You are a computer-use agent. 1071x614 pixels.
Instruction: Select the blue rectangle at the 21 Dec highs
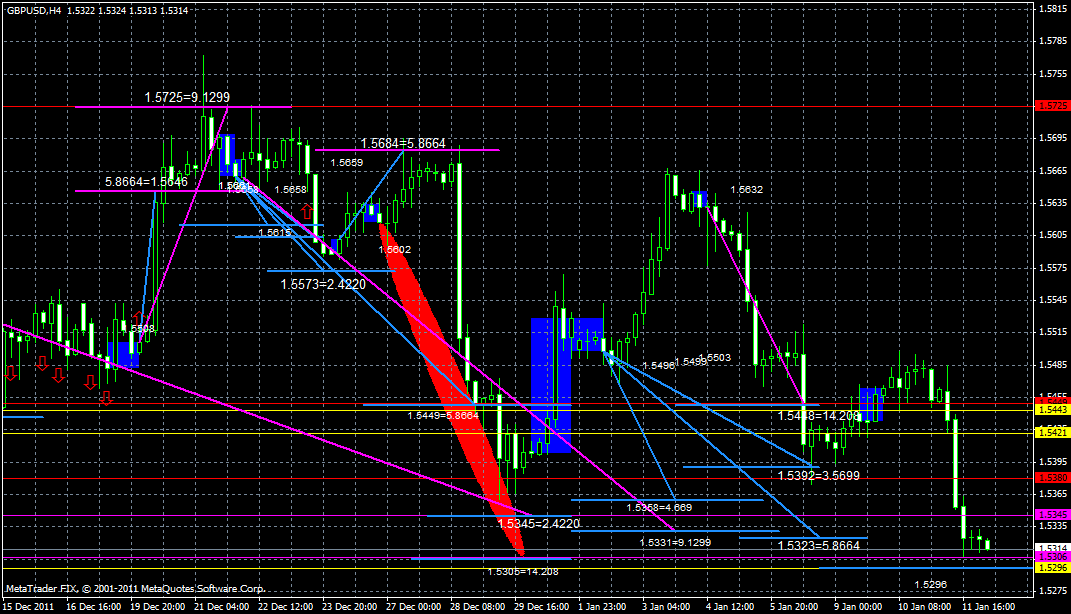tap(228, 155)
